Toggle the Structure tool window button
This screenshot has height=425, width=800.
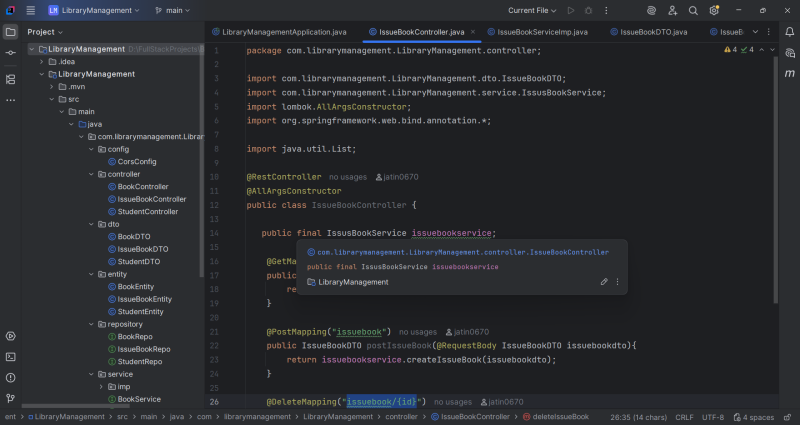tap(10, 79)
